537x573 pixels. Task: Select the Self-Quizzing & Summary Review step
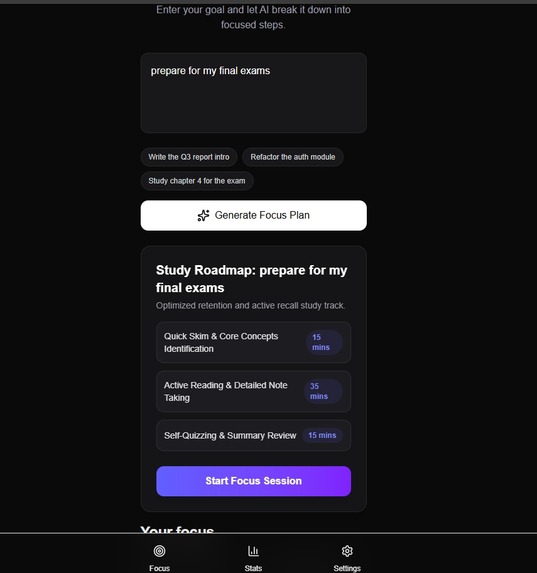pyautogui.click(x=254, y=435)
